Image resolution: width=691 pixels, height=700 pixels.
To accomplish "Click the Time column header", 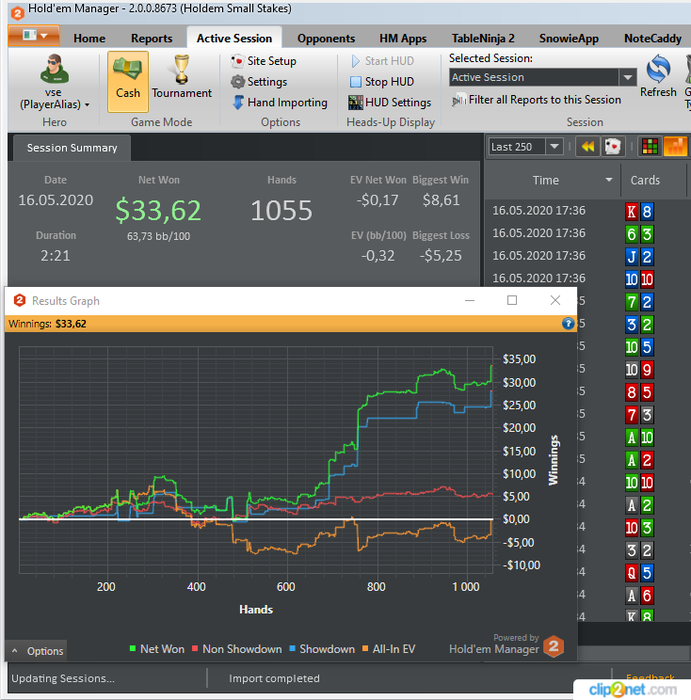I will [545, 180].
